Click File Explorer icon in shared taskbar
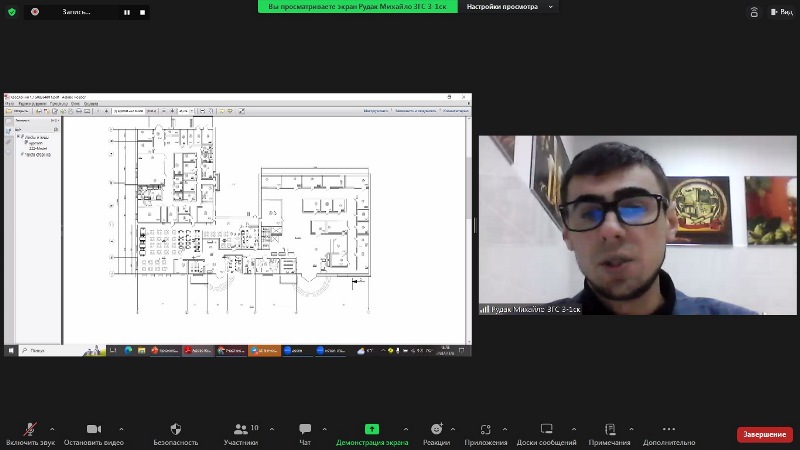The width and height of the screenshot is (800, 450). [x=141, y=351]
